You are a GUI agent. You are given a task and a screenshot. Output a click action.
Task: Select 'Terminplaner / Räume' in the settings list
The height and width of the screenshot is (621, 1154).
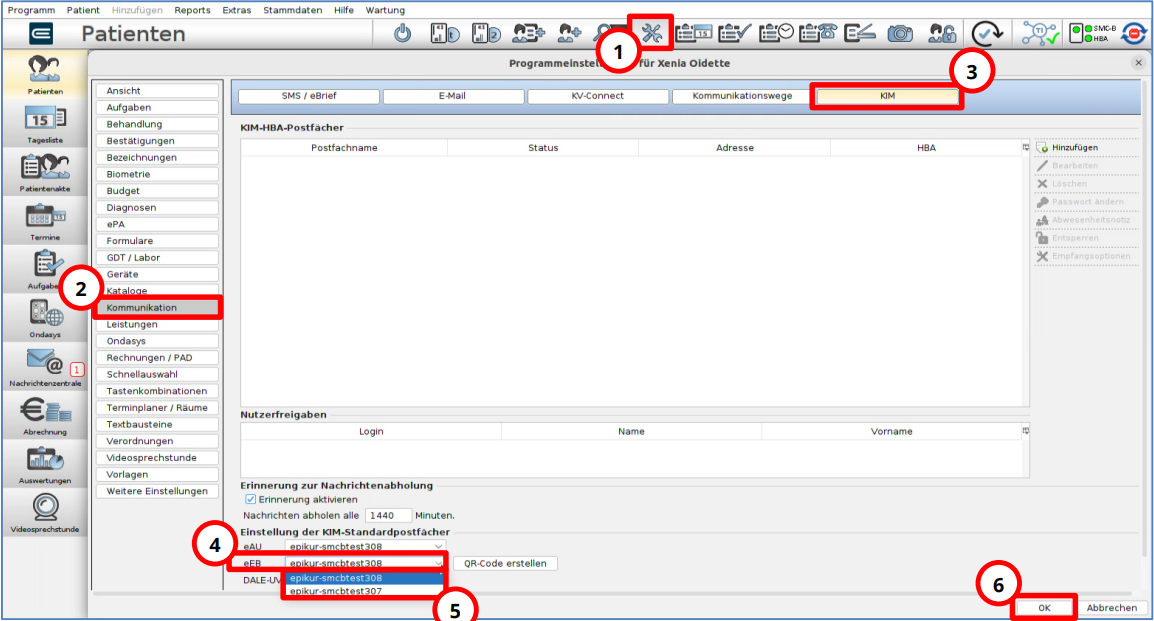157,408
